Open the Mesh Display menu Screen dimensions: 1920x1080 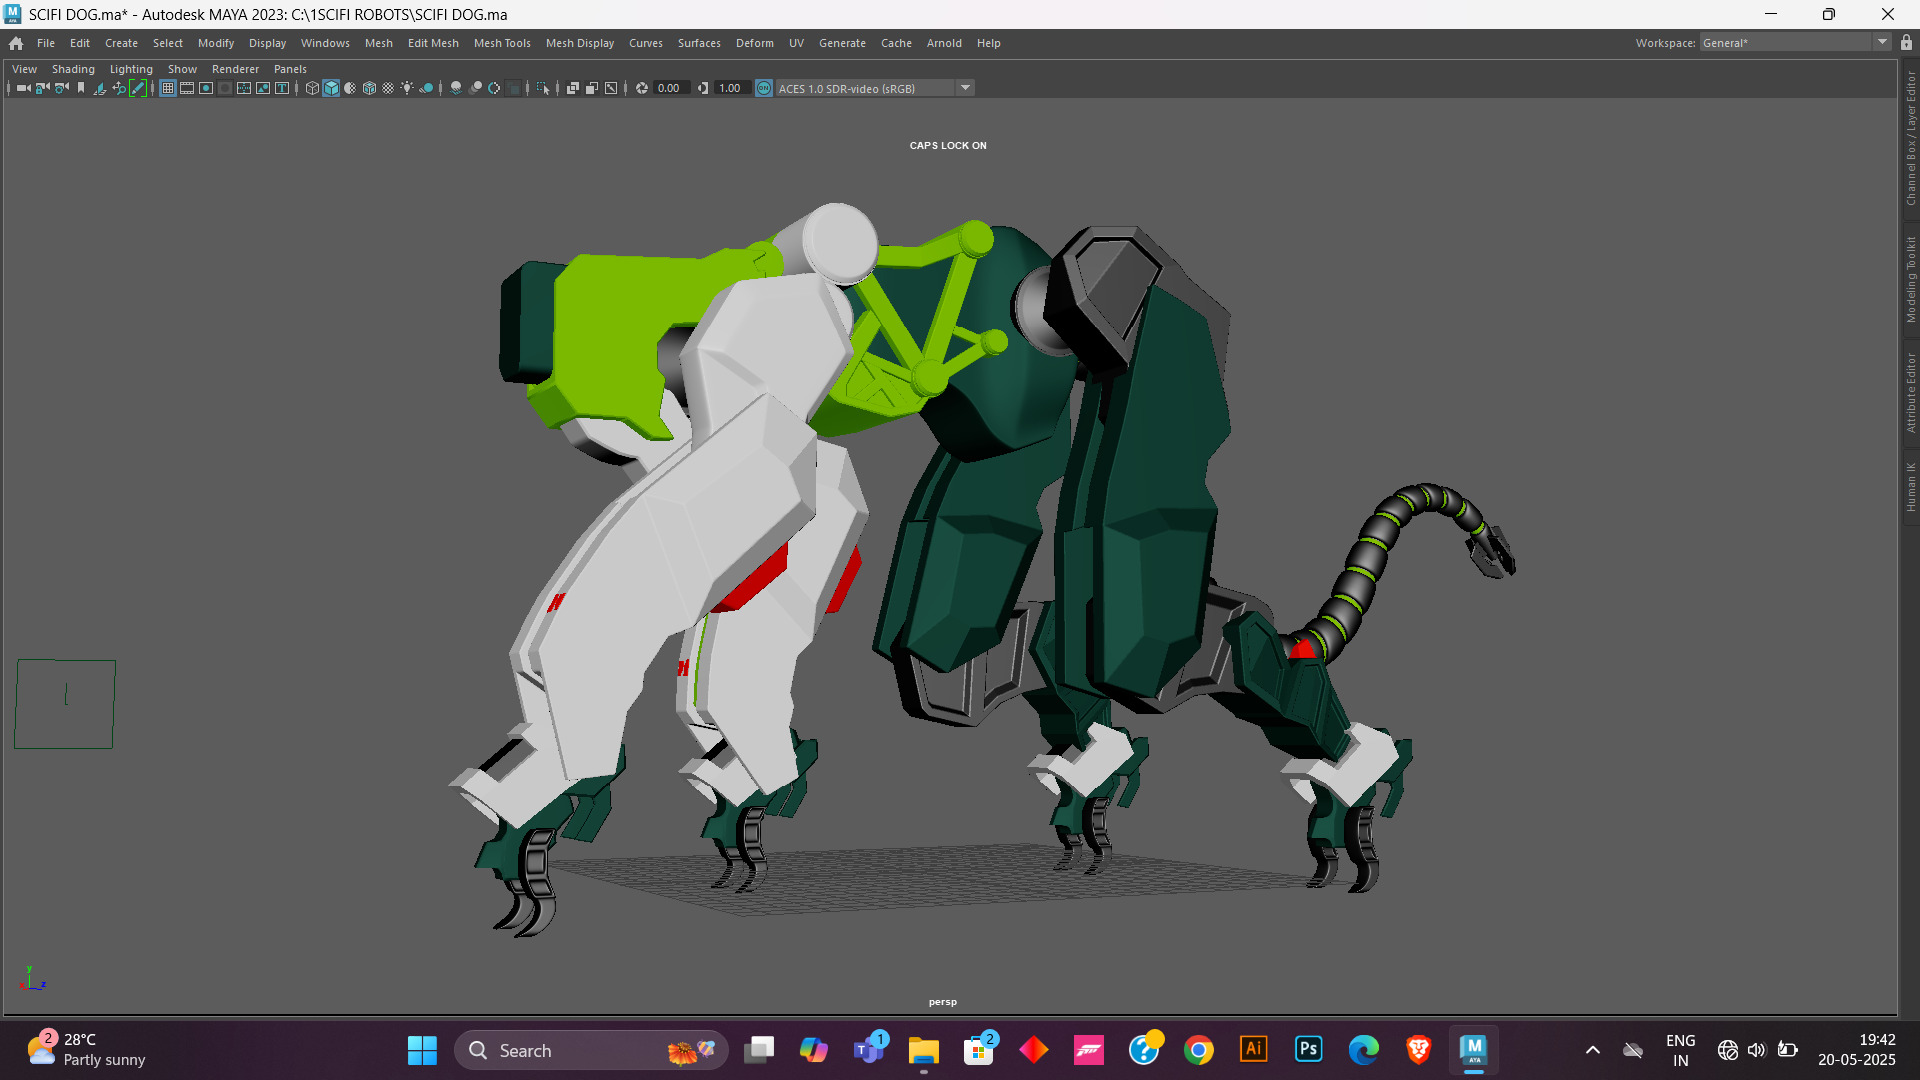pyautogui.click(x=580, y=43)
